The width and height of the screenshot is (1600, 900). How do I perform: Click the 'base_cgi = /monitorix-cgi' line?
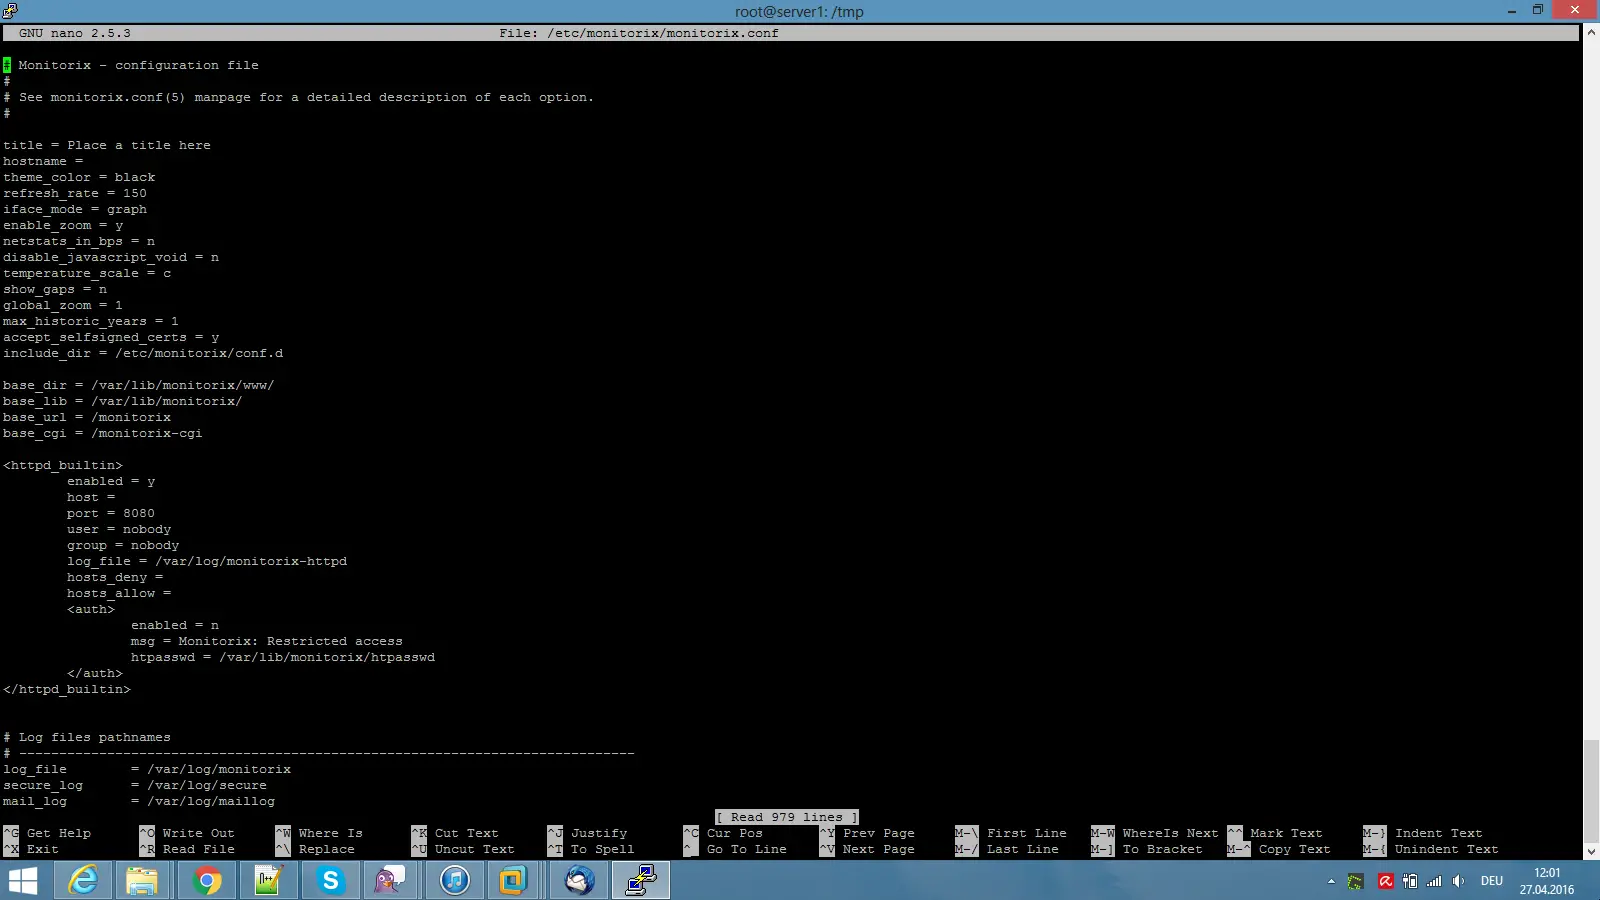point(103,433)
